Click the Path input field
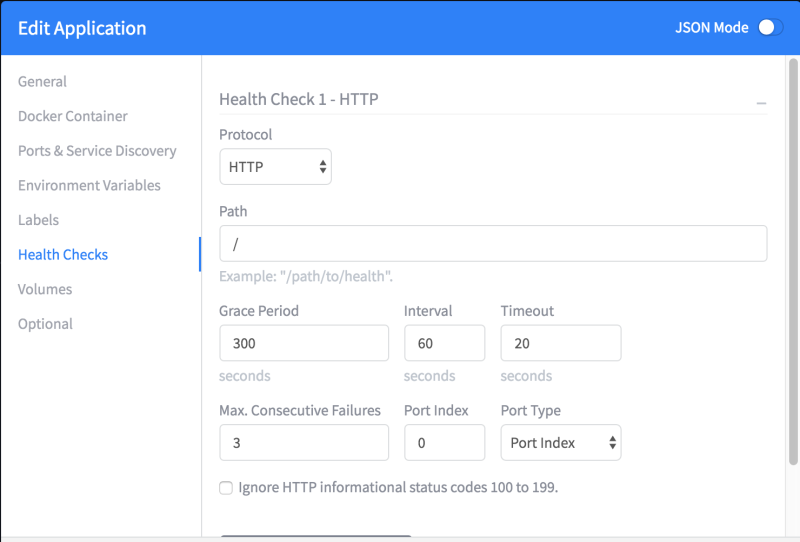The height and width of the screenshot is (542, 800). pyautogui.click(x=493, y=244)
